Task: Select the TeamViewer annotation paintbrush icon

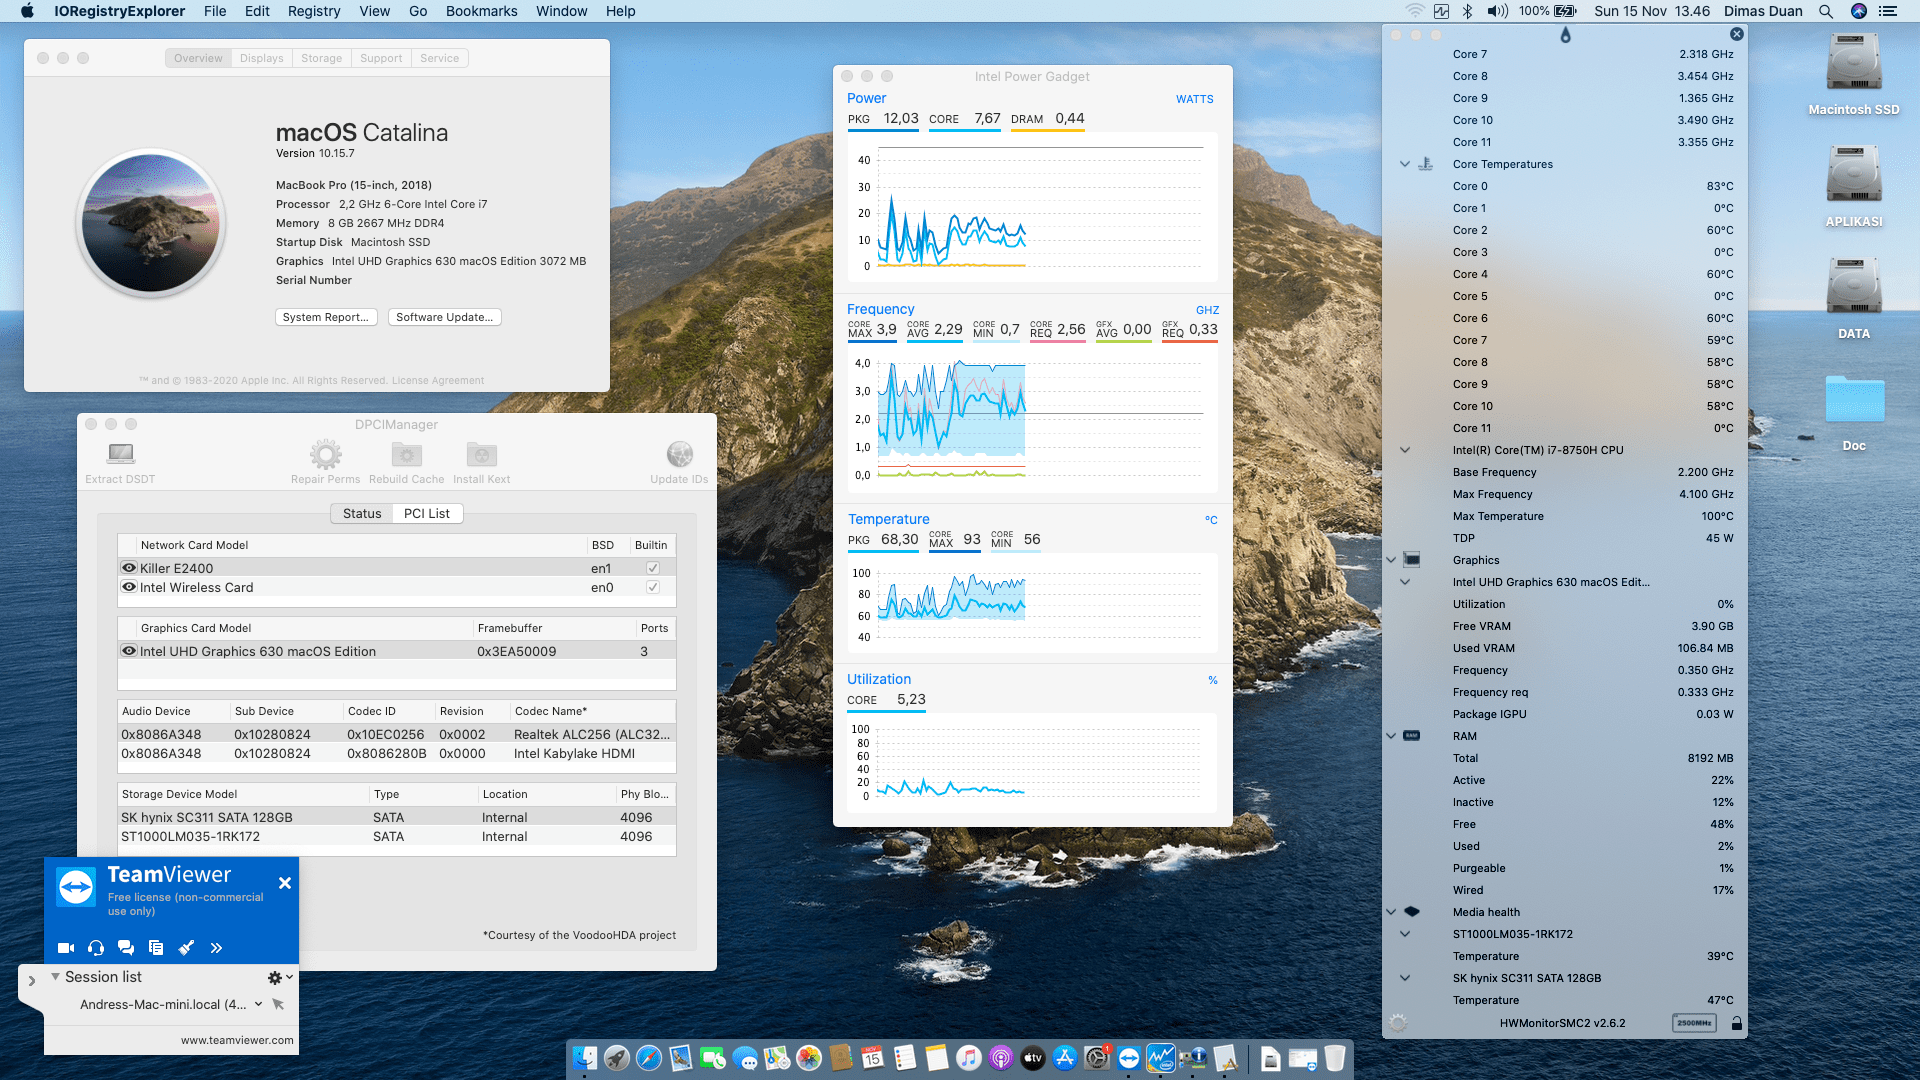Action: 186,947
